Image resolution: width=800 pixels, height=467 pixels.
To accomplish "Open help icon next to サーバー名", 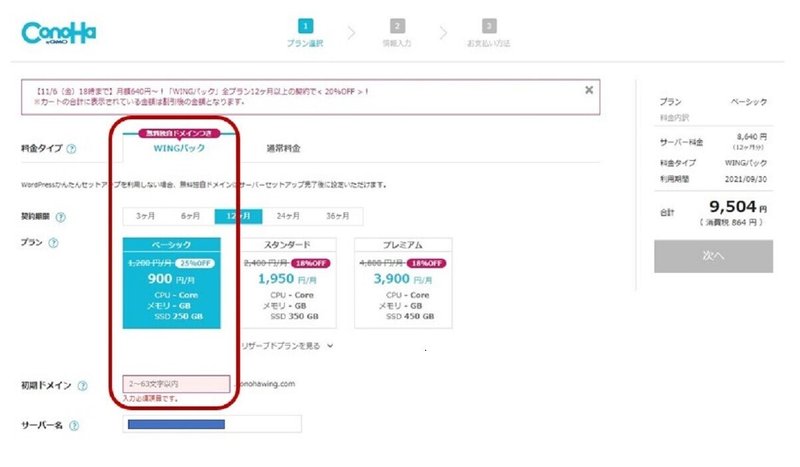I will (74, 426).
